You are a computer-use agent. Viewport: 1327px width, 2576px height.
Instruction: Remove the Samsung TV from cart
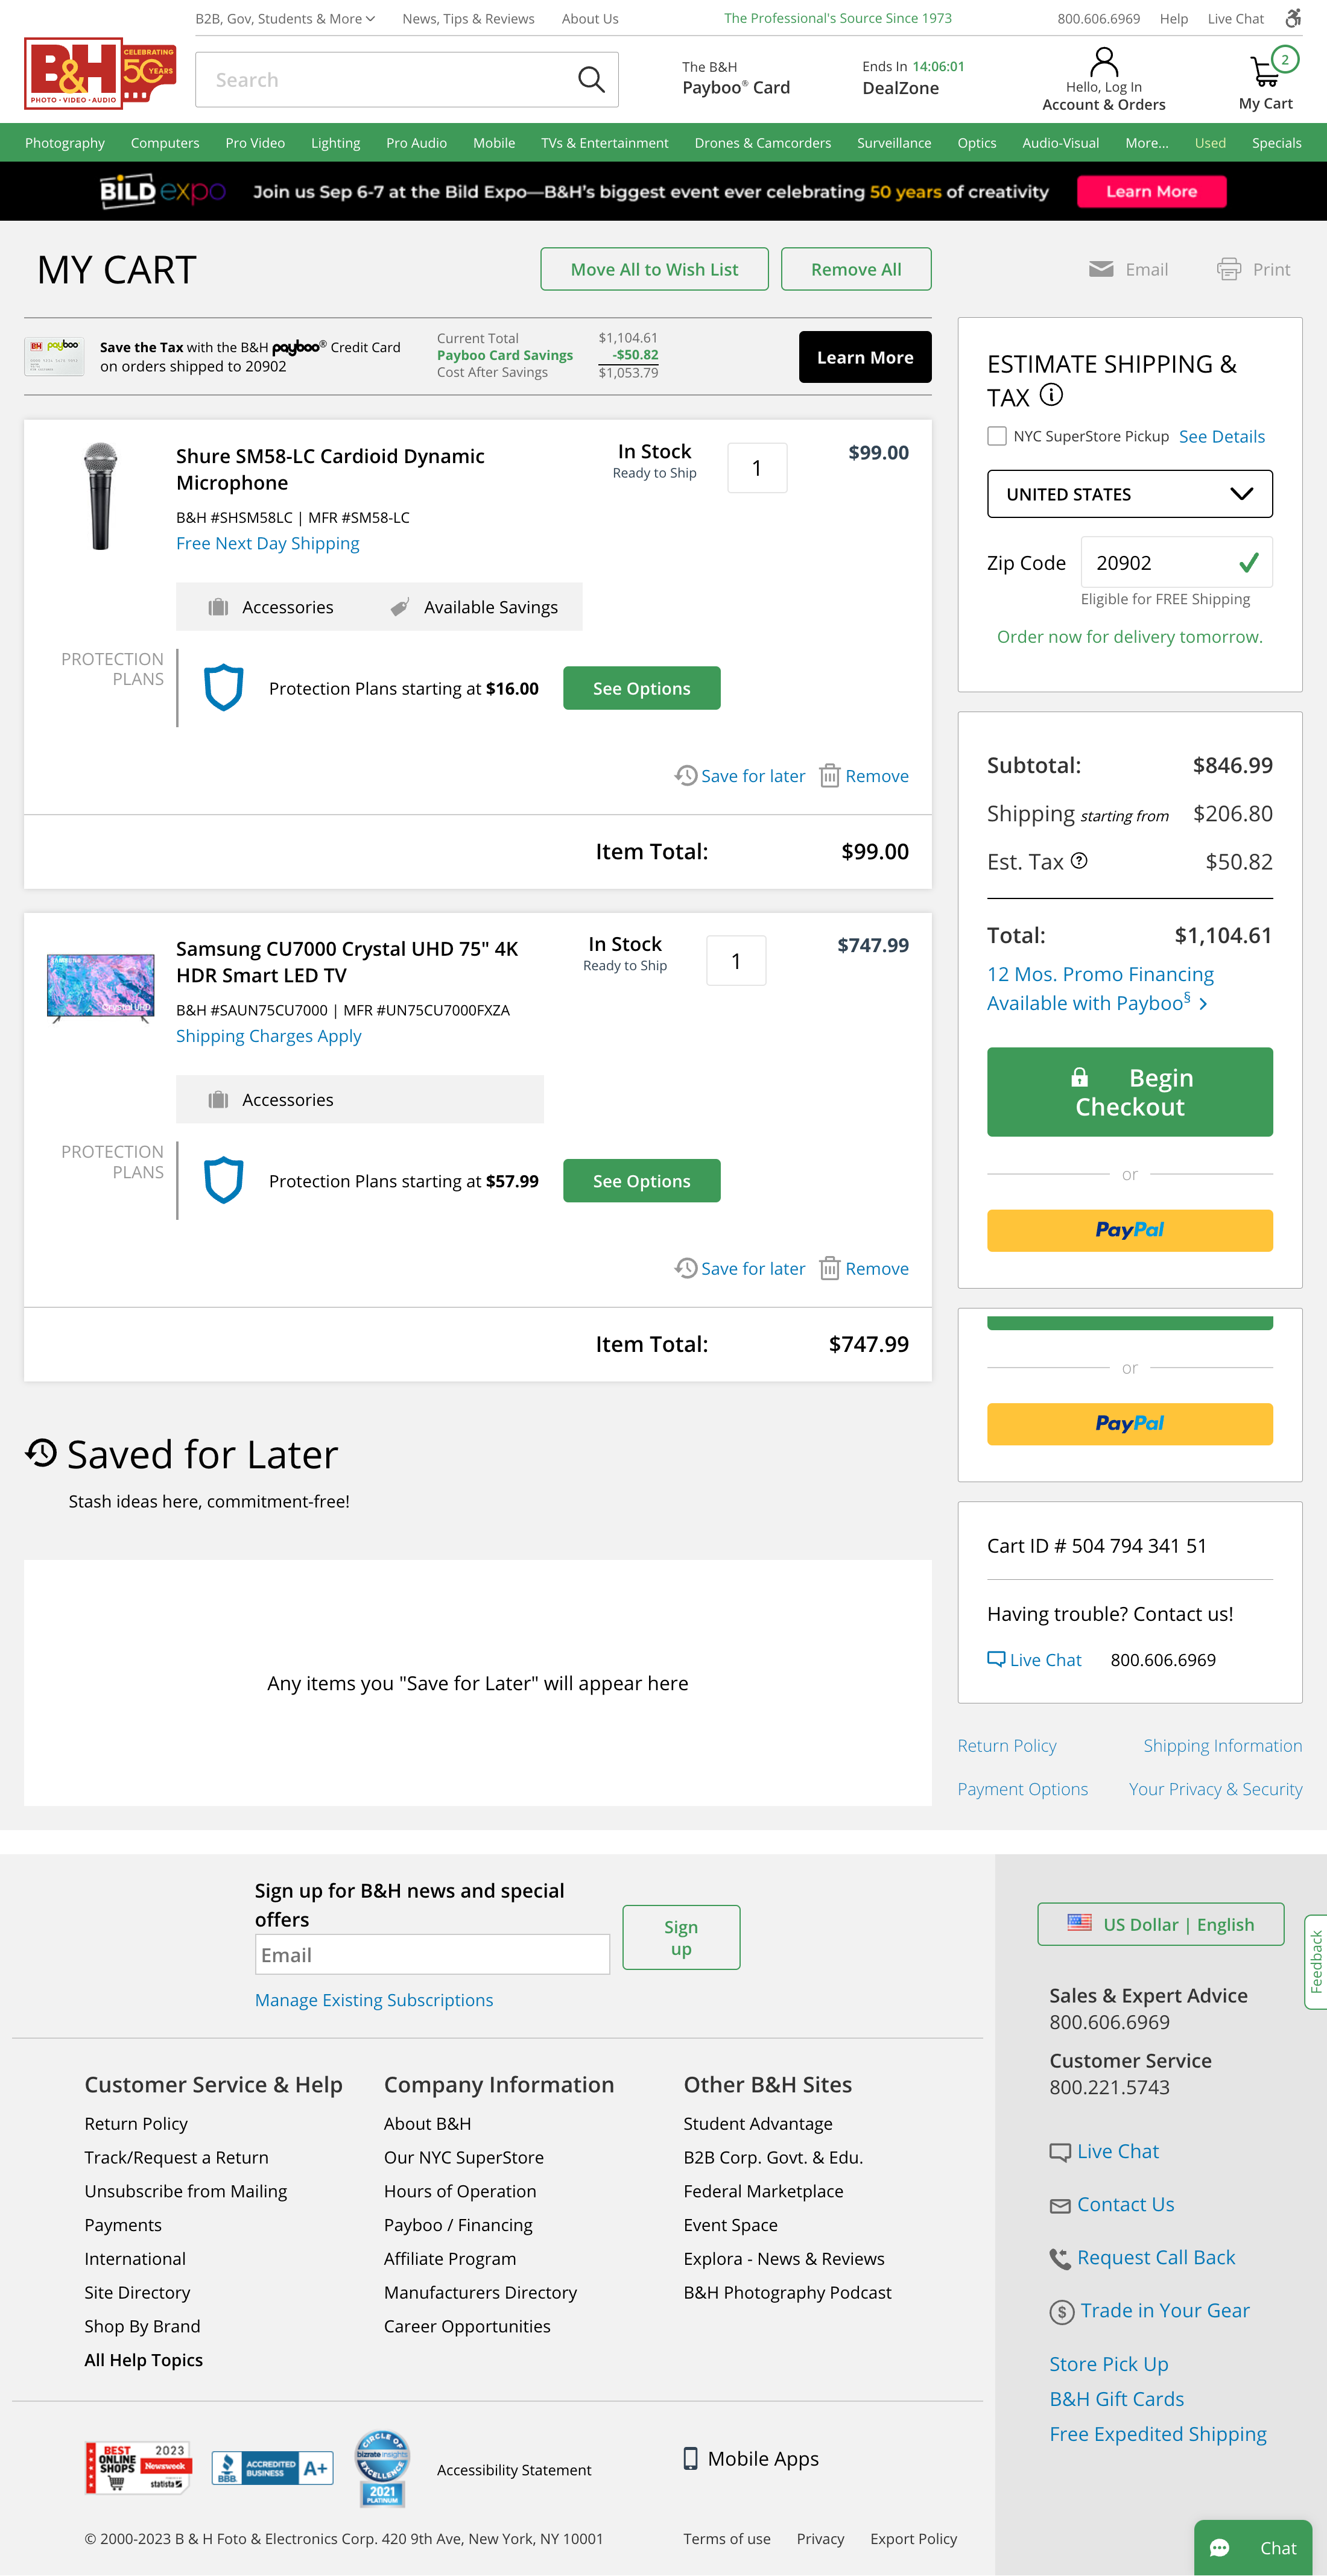(864, 1268)
